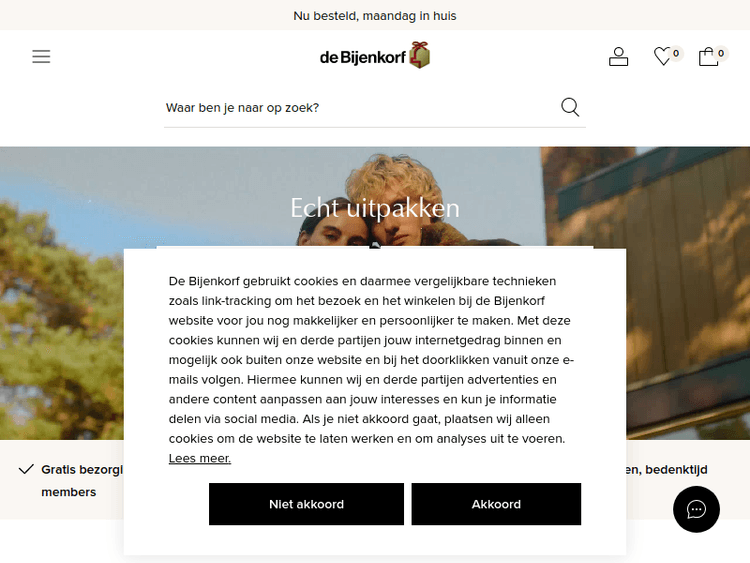Open the account profile icon
Viewport: 750px width, 563px height.
(x=618, y=56)
